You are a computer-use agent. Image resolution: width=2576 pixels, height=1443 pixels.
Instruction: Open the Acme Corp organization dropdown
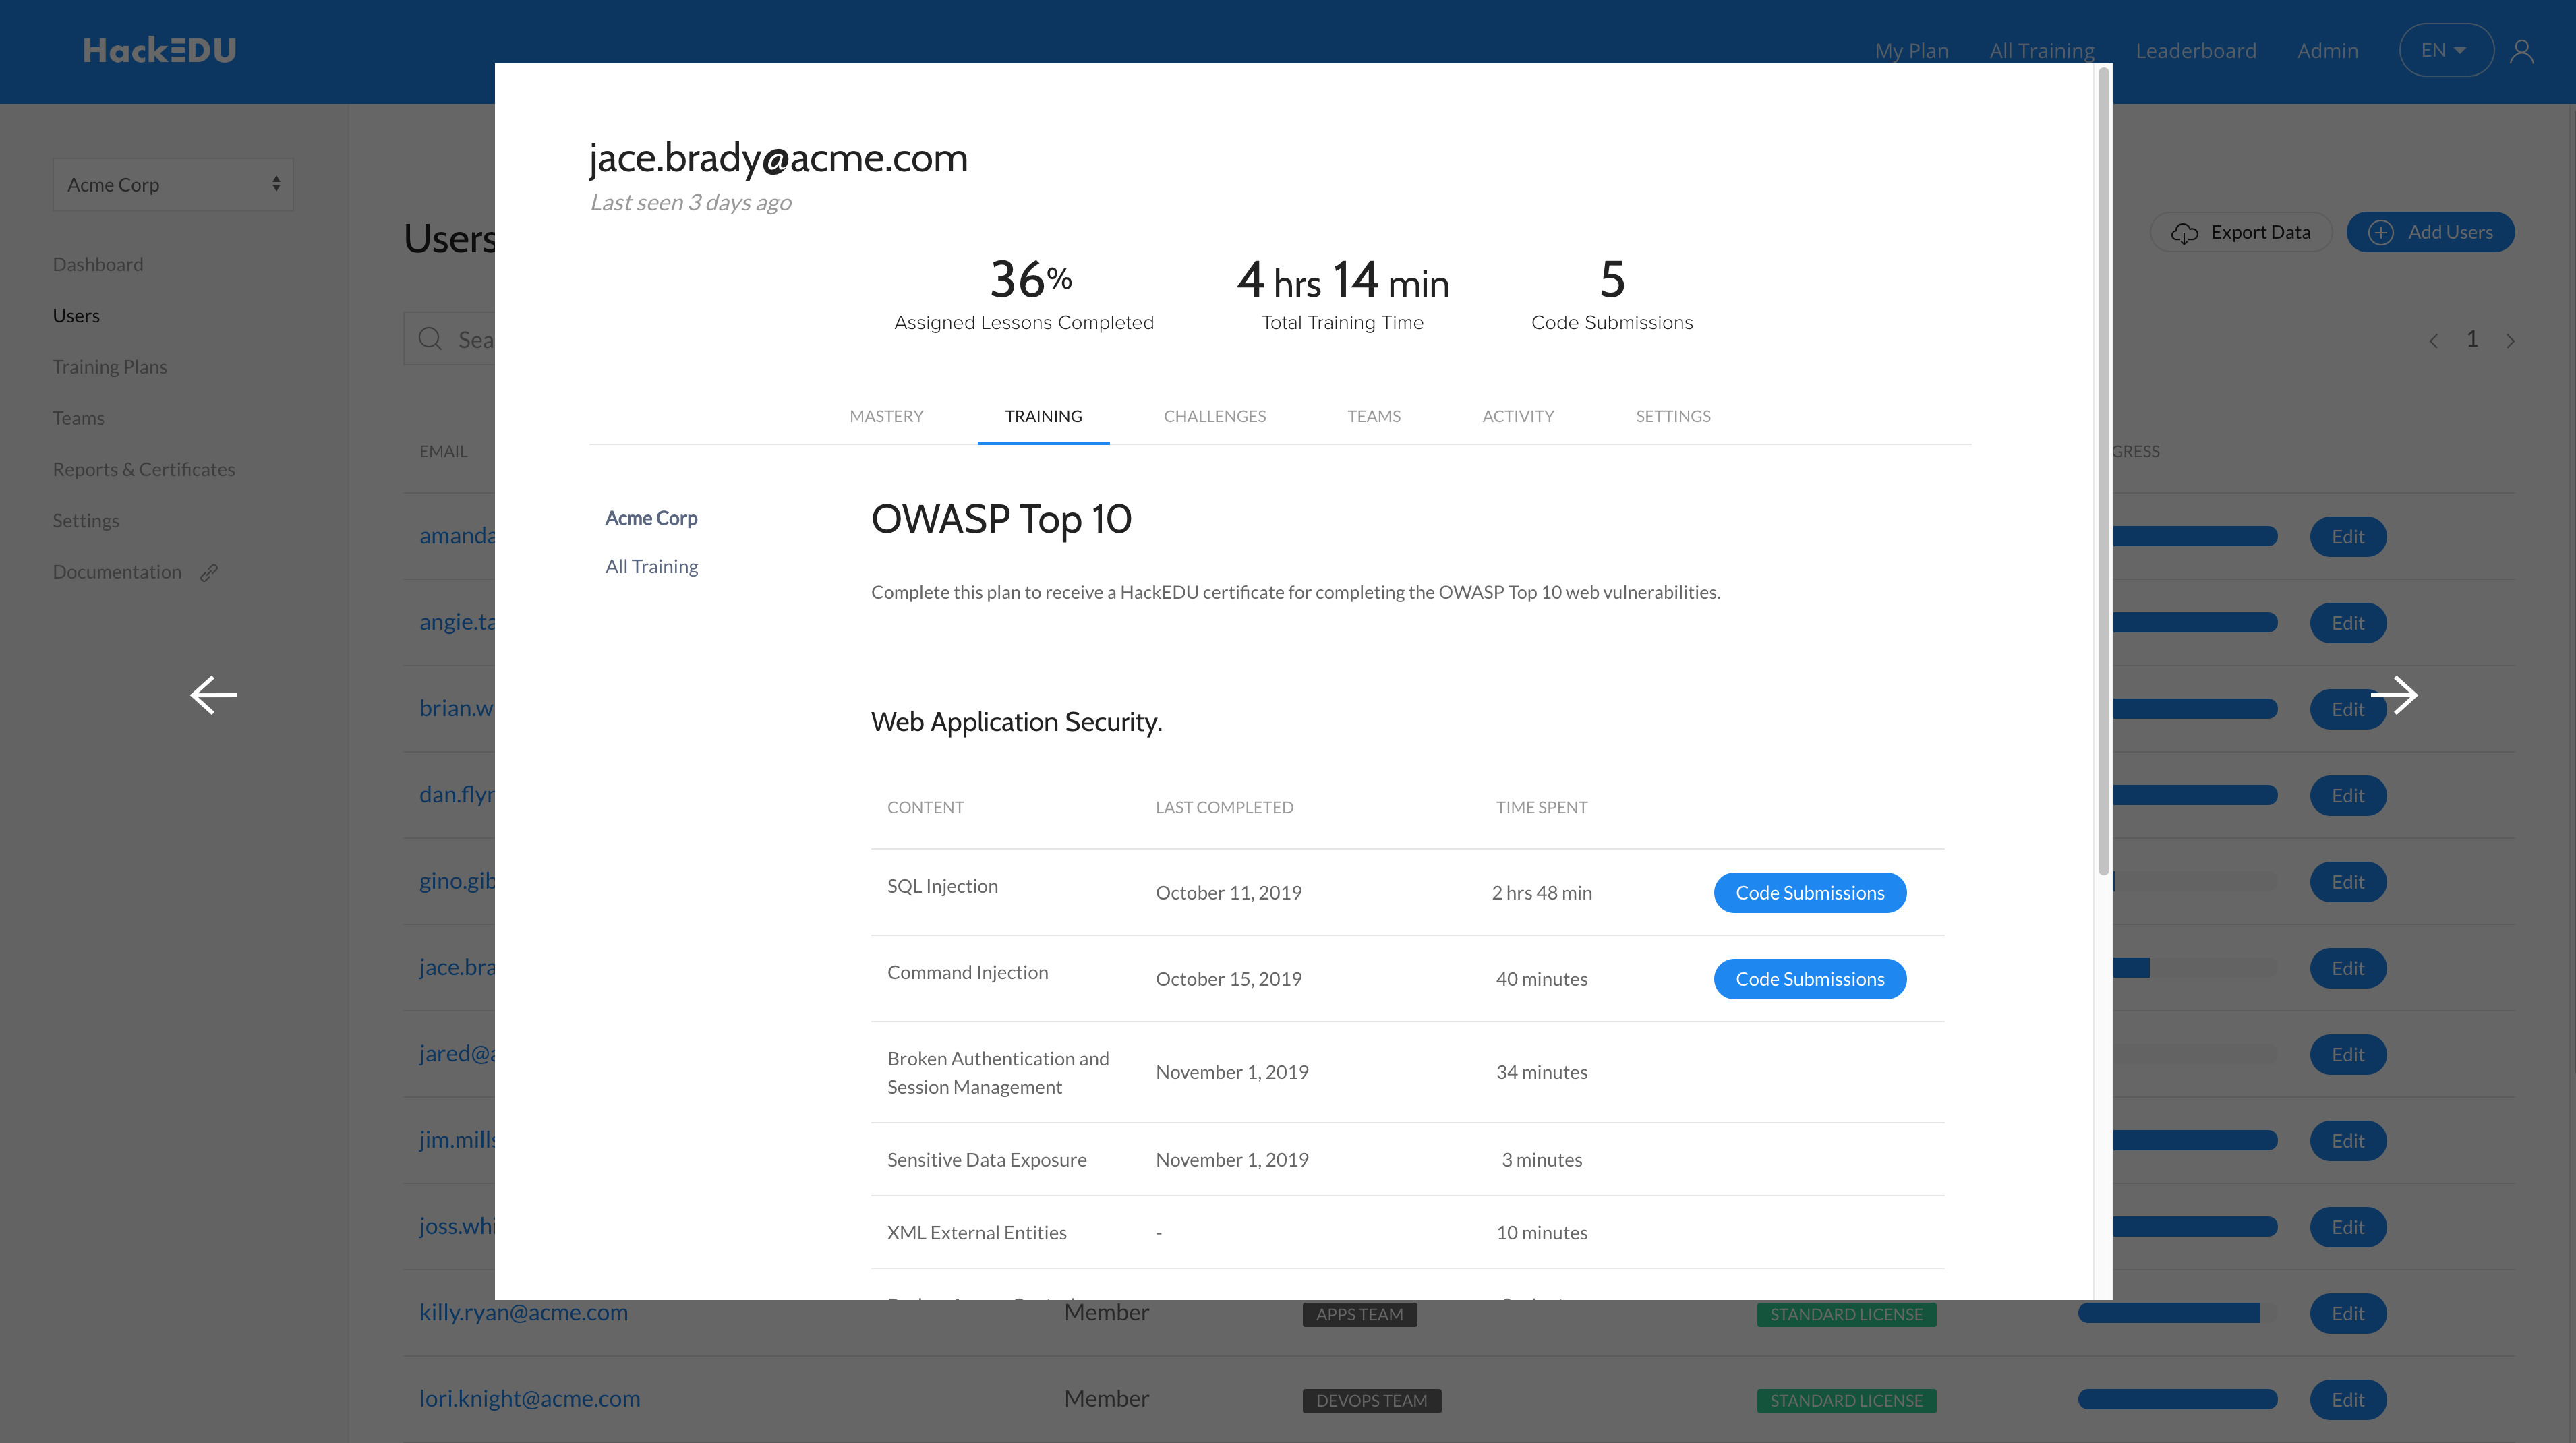[x=173, y=184]
